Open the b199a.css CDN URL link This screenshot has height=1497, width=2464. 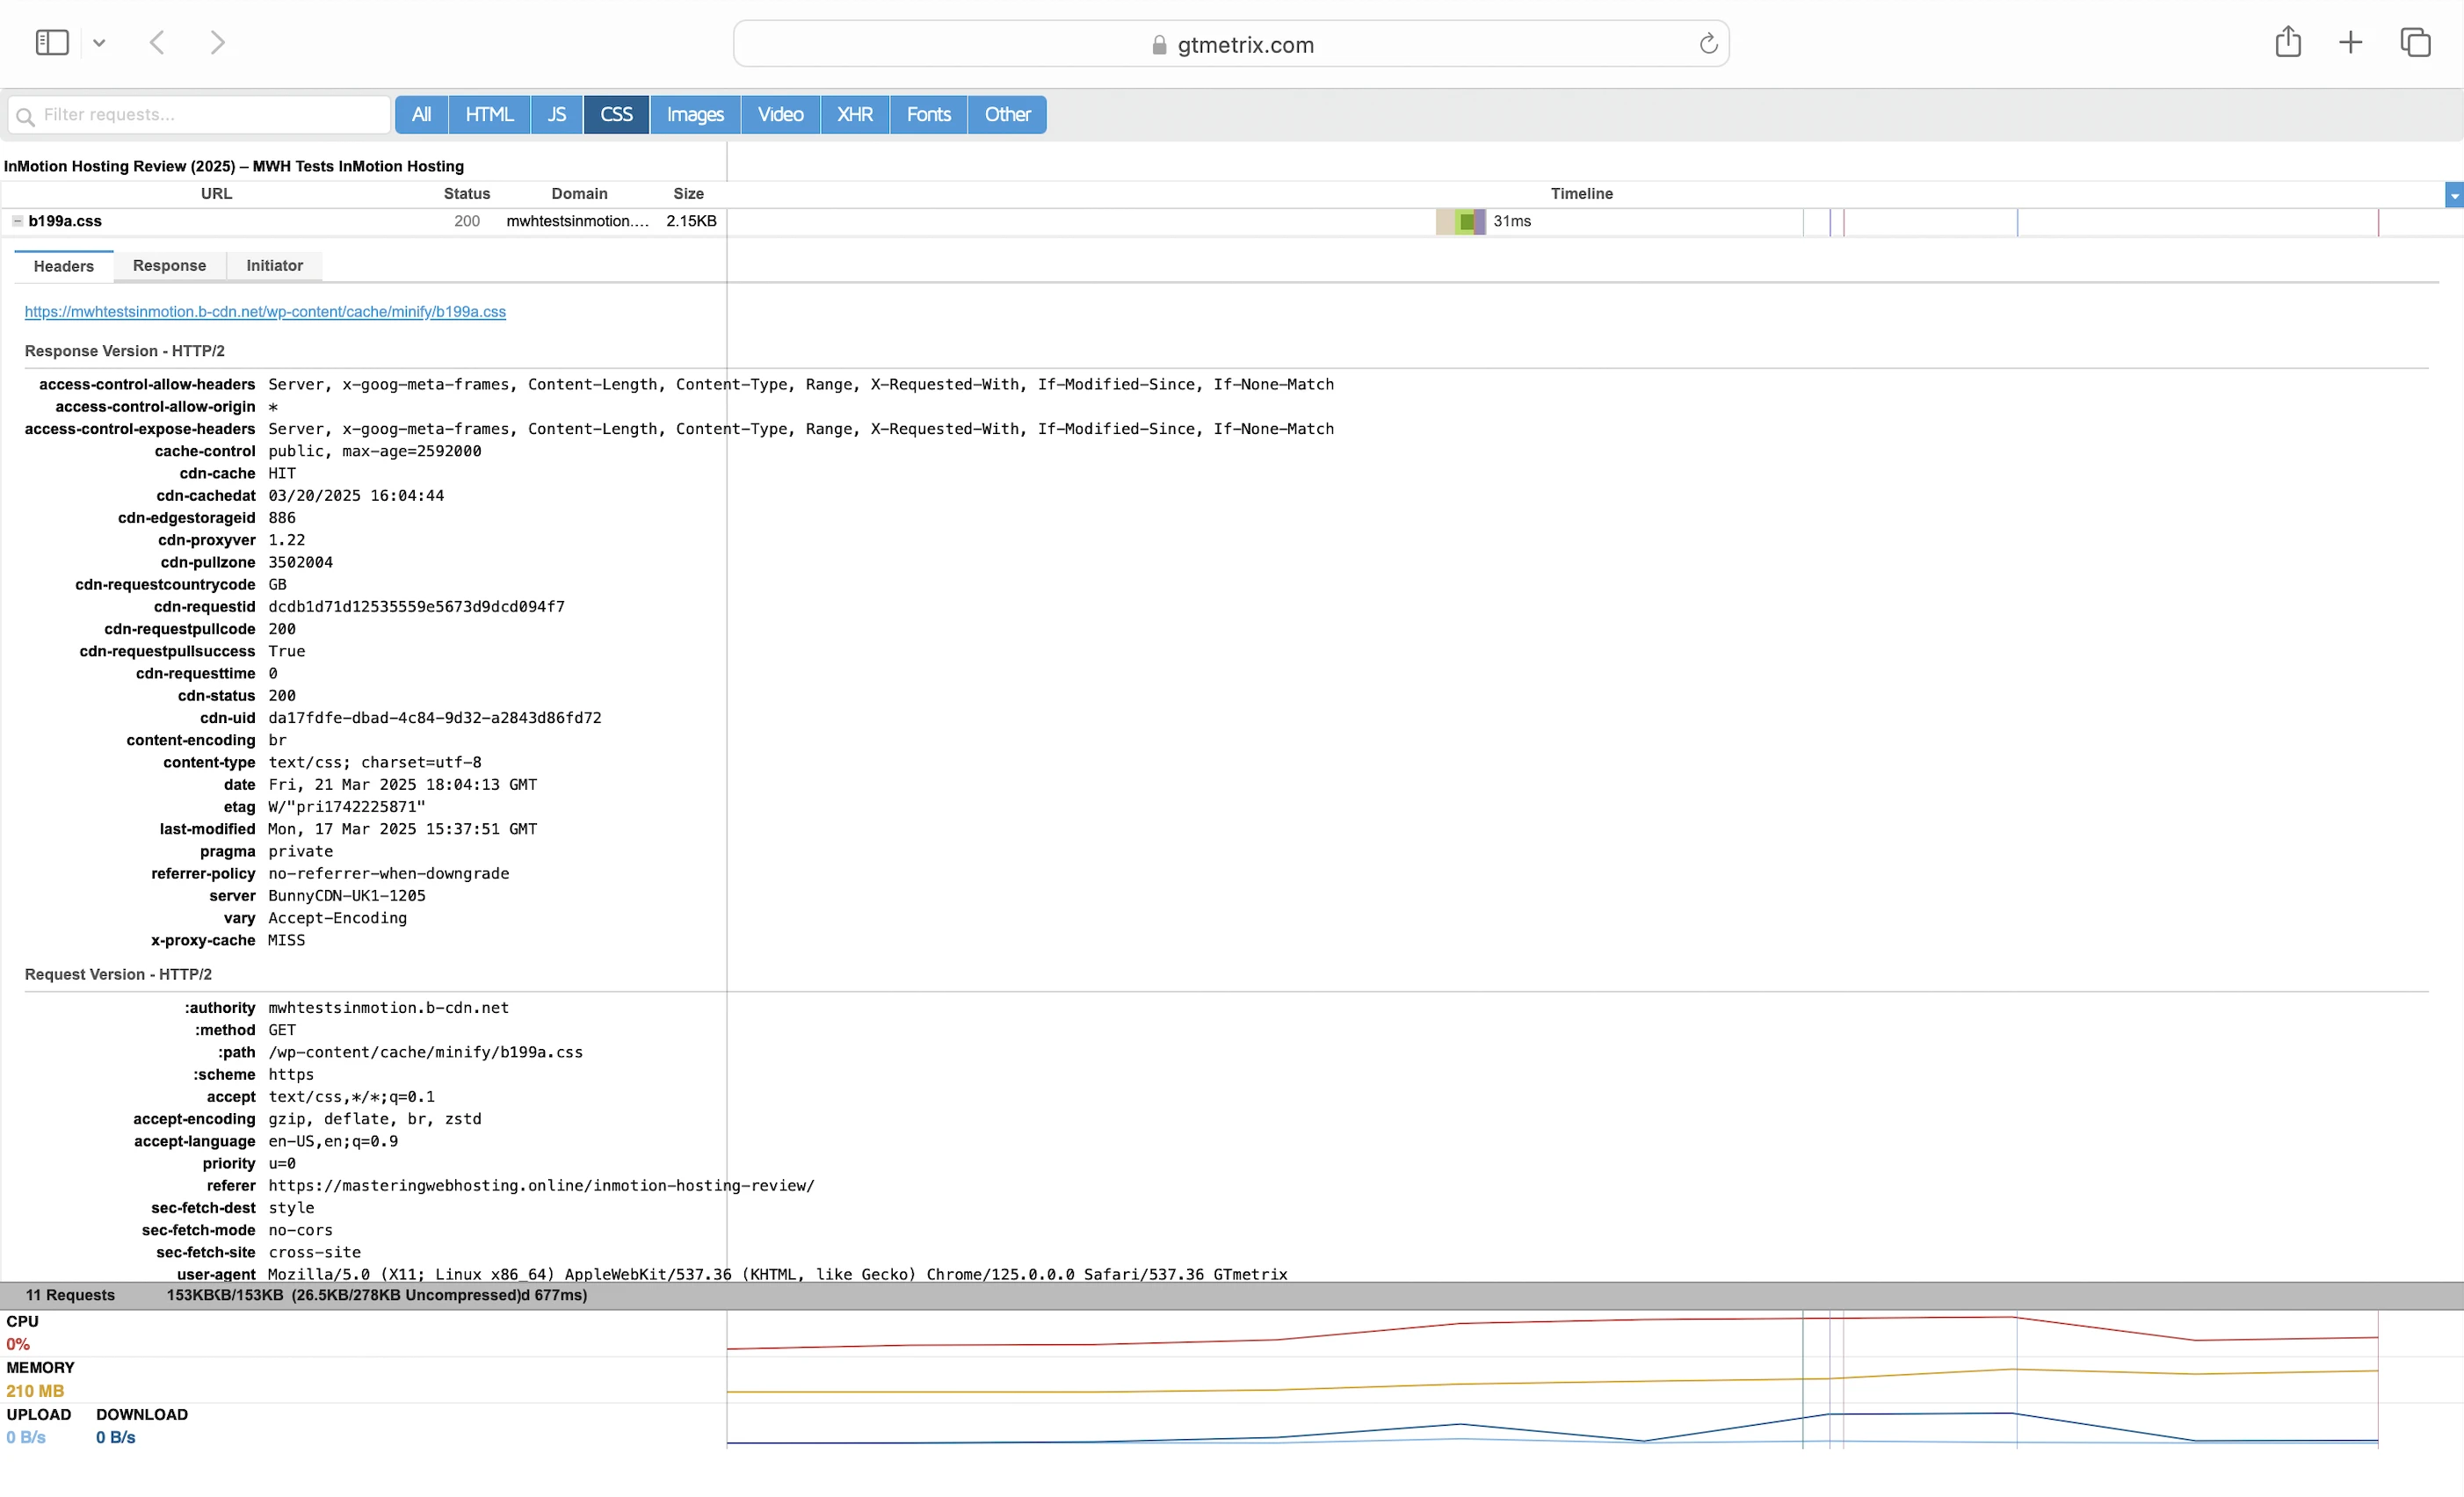pyautogui.click(x=265, y=312)
